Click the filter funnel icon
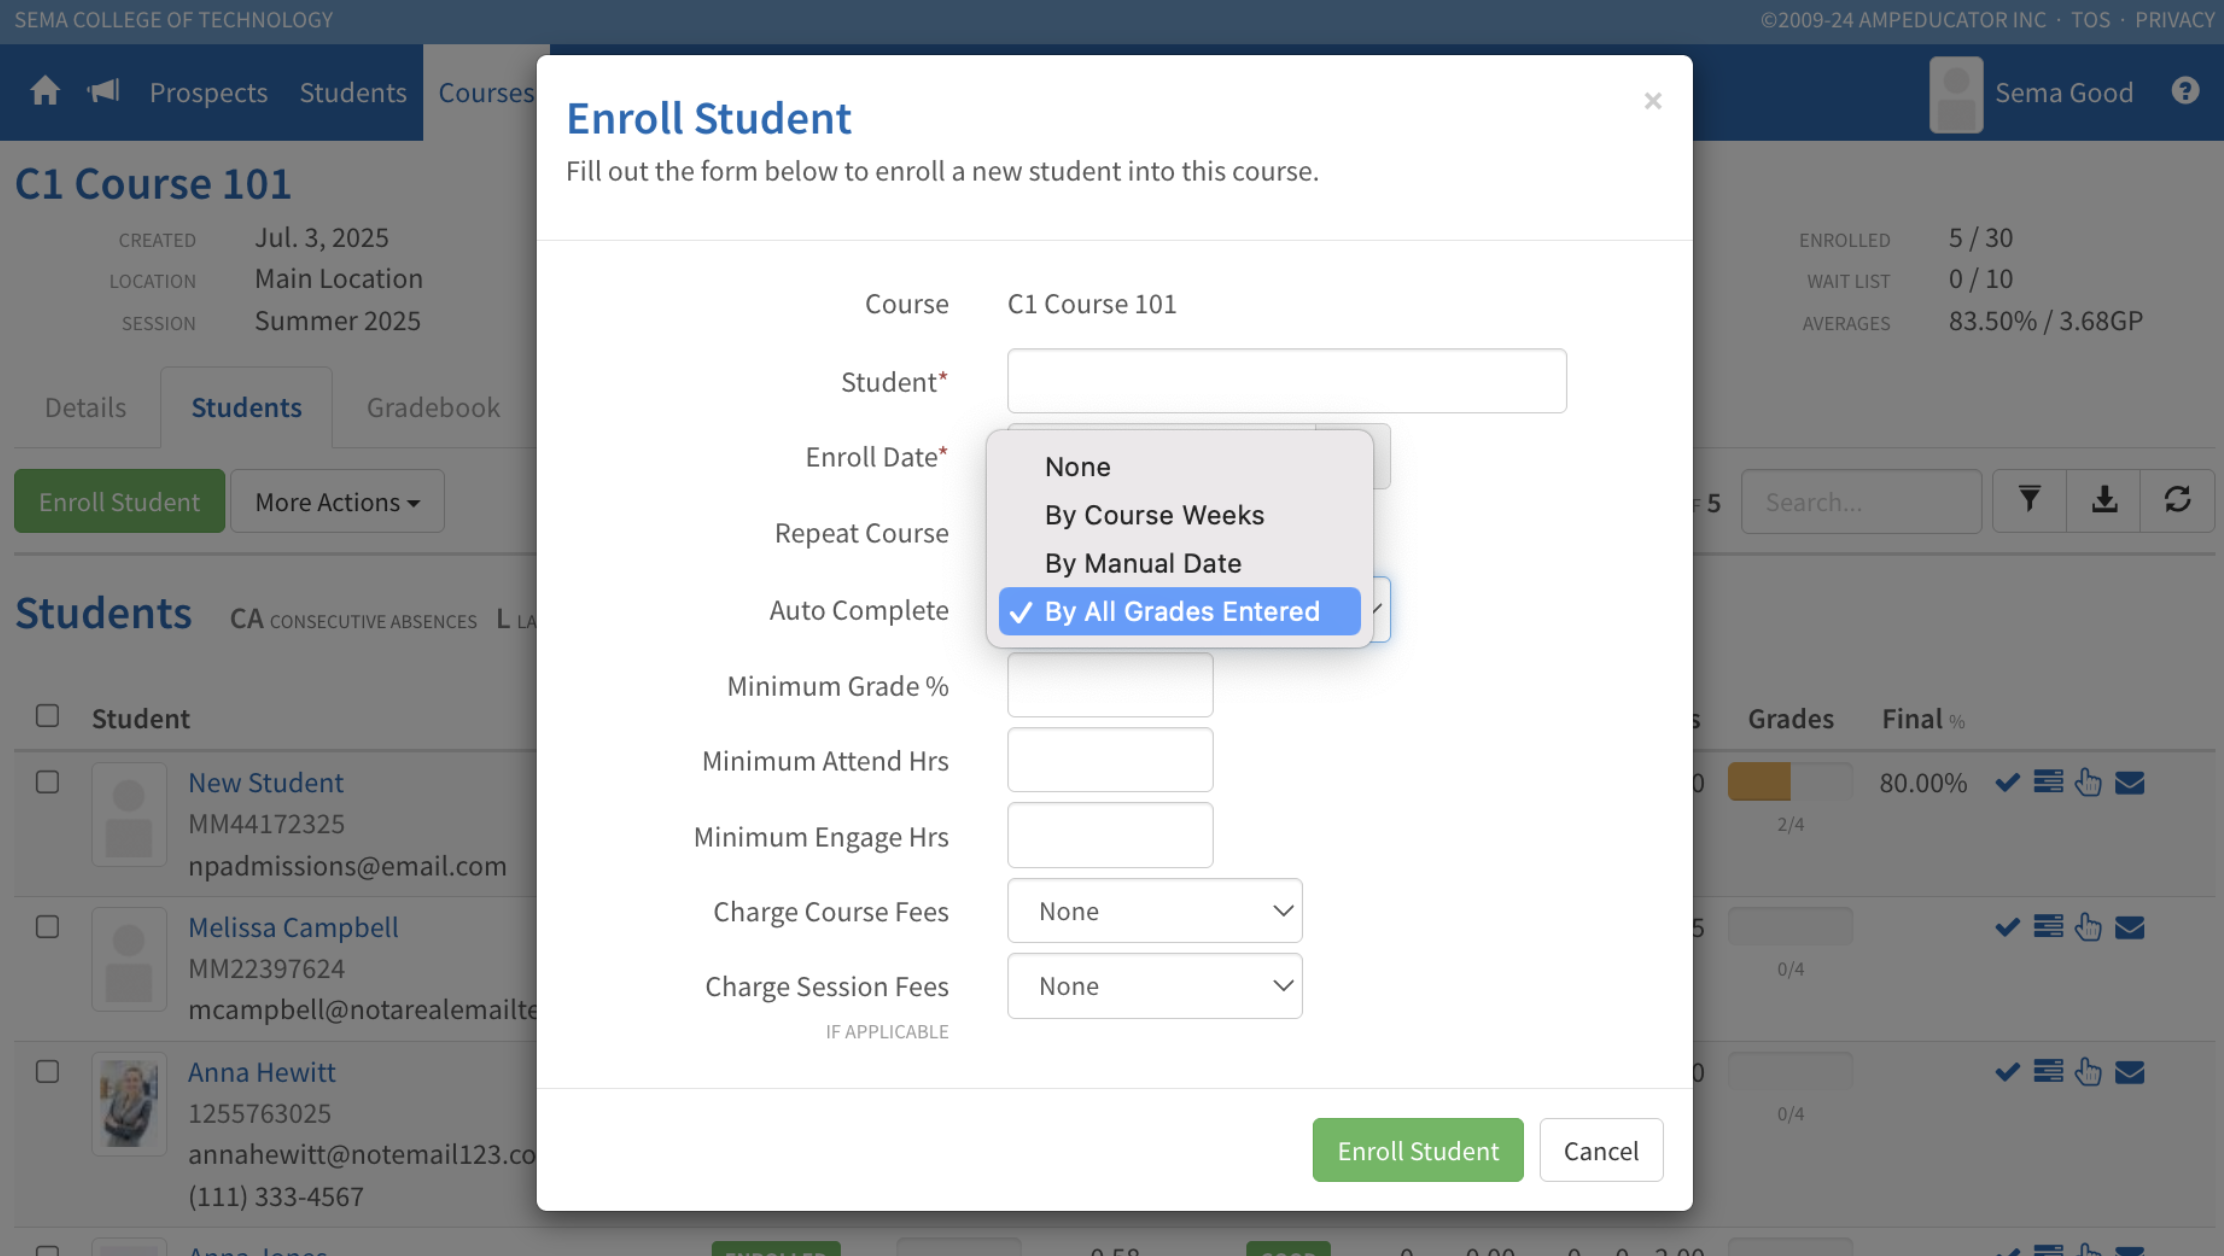Image resolution: width=2224 pixels, height=1256 pixels. 2029,501
